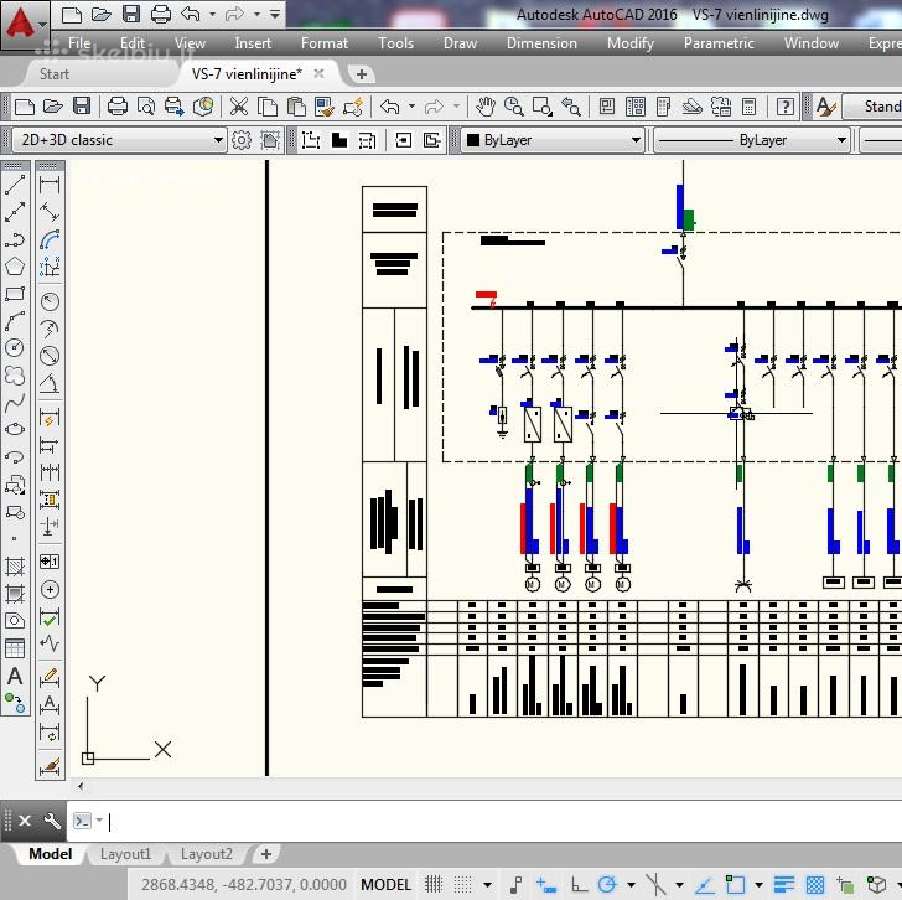Expand command line recent commands arrow
The width and height of the screenshot is (902, 900).
click(100, 820)
